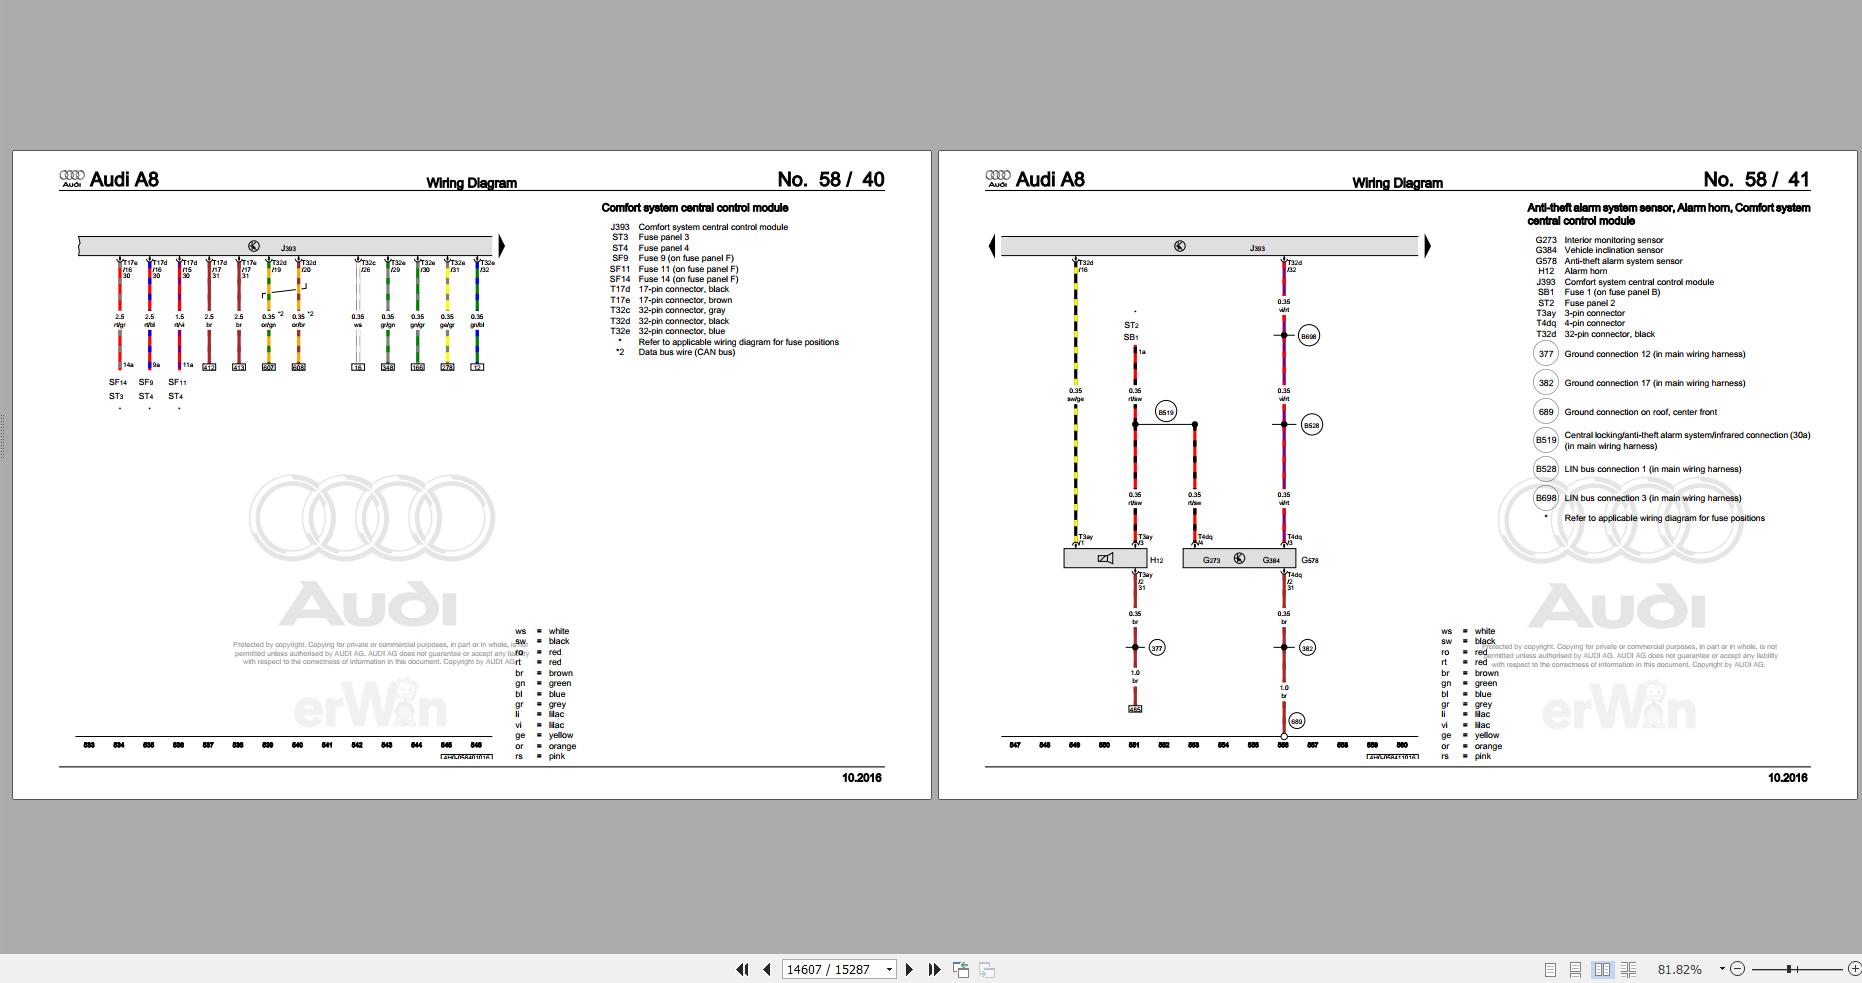Click the 'Audi A8' title on the right page
Viewport: 1862px width, 983px height.
(x=1050, y=179)
